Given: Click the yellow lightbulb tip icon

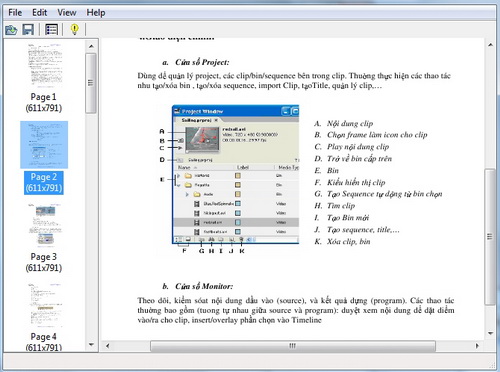Looking at the screenshot, I should (x=75, y=30).
